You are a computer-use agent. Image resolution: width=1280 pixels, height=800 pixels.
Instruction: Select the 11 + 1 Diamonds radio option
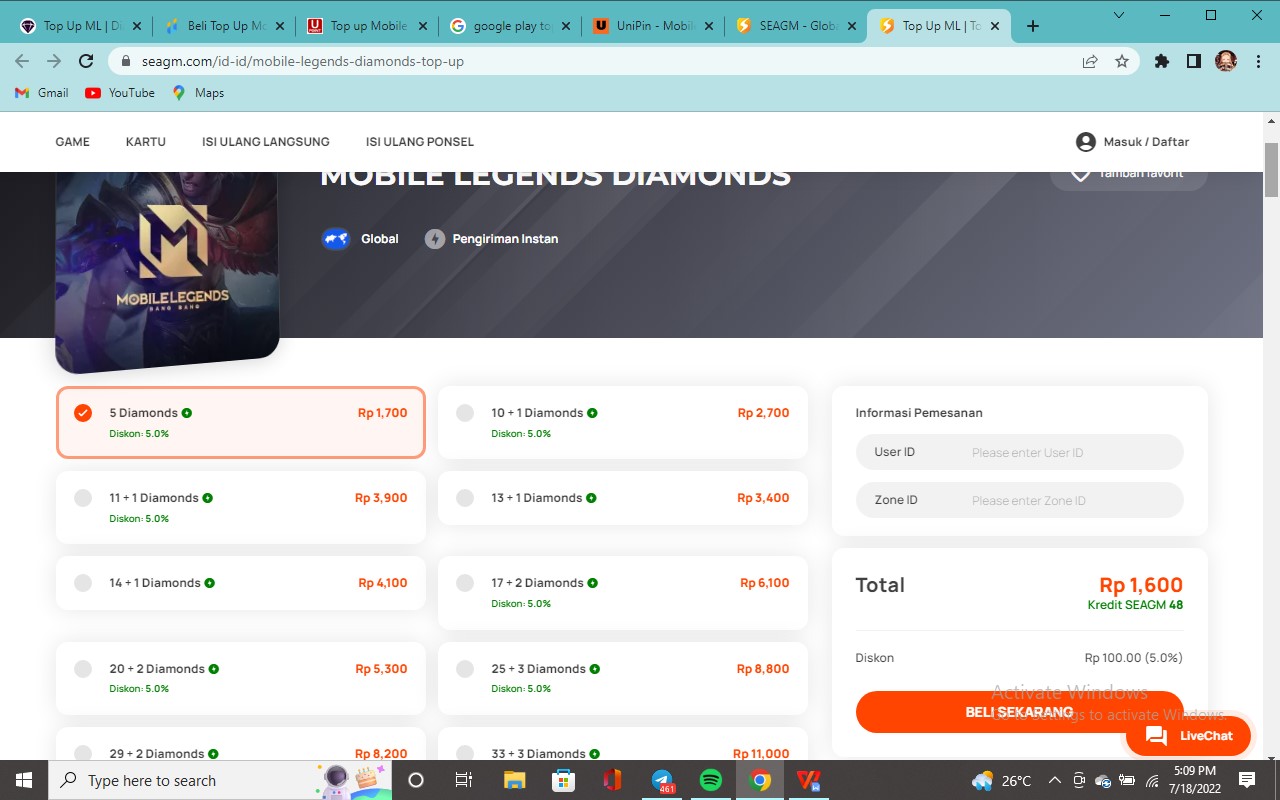pos(83,498)
